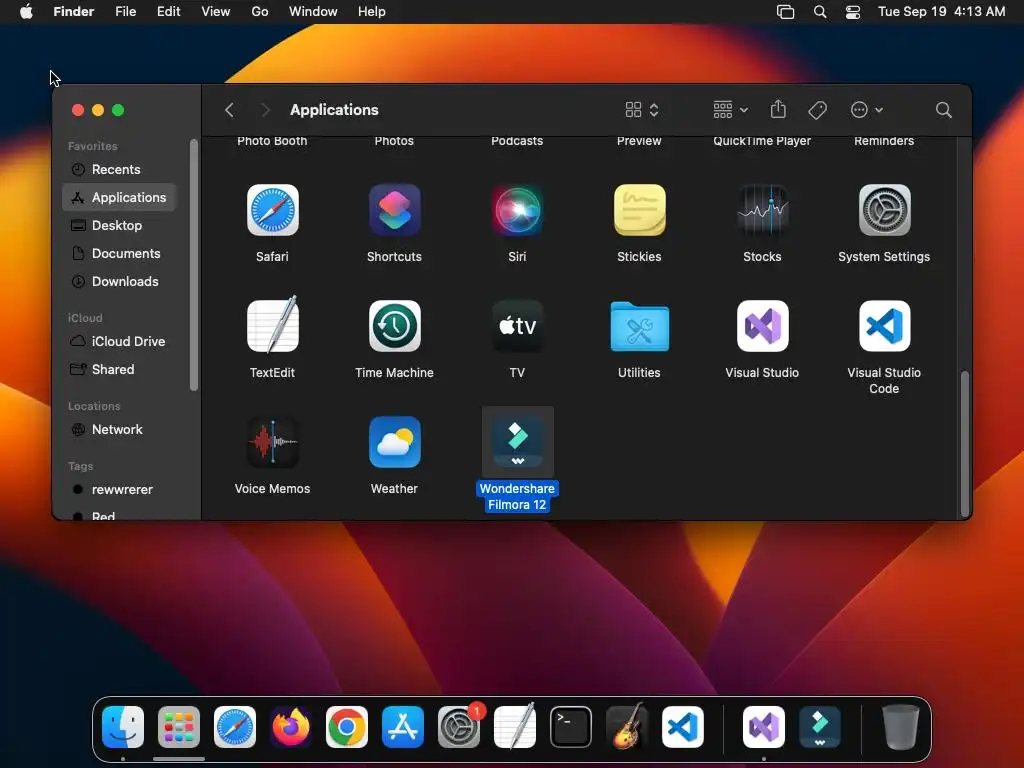Open GarageBand from the Dock
The width and height of the screenshot is (1024, 768).
pos(627,727)
